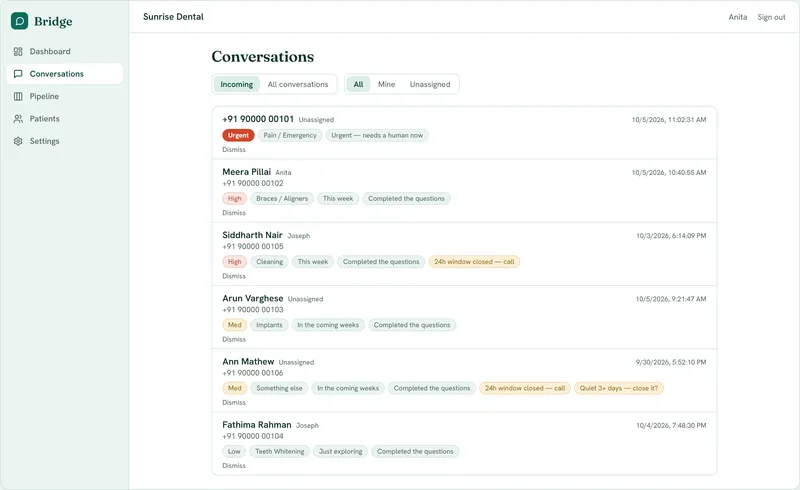Filter conversations by Mine

(x=386, y=84)
